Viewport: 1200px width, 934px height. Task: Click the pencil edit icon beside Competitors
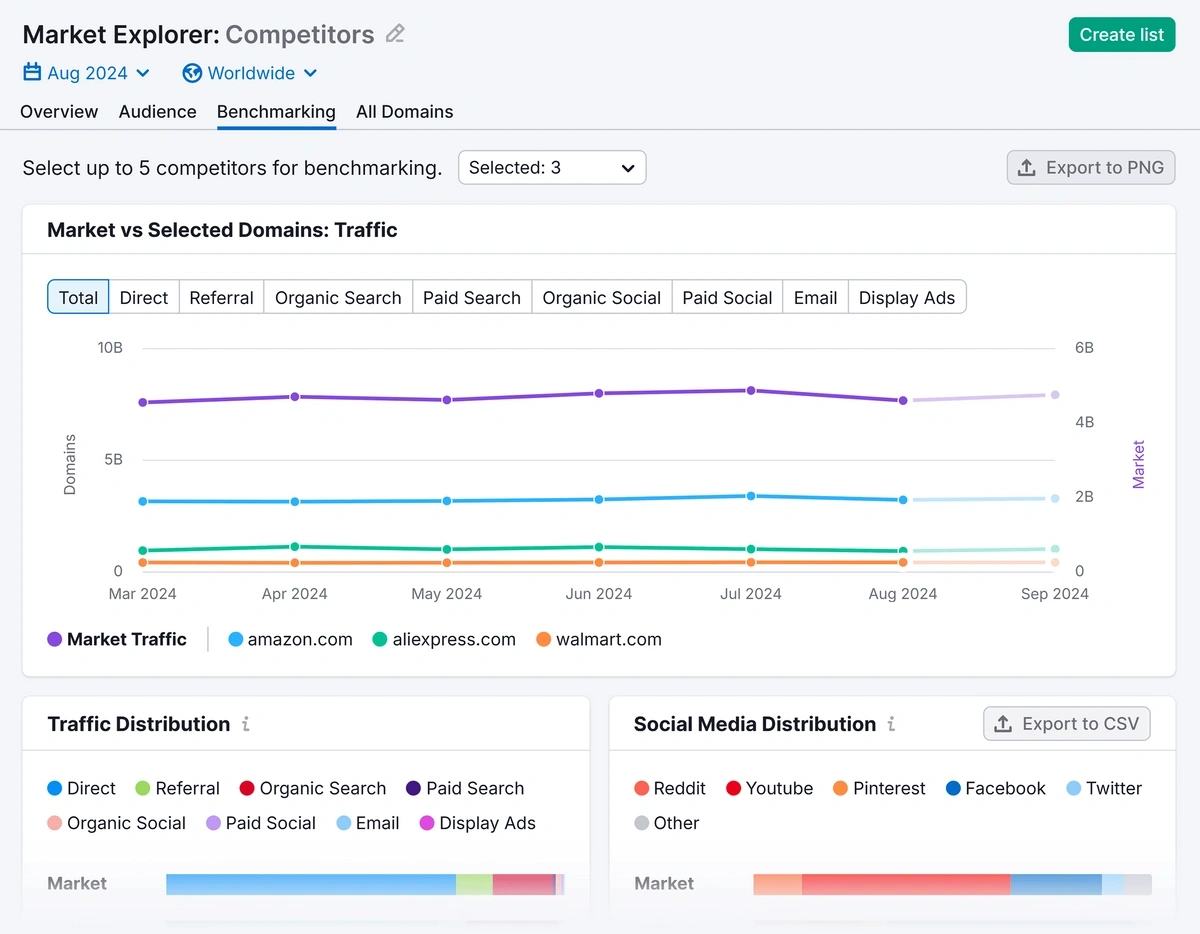395,34
